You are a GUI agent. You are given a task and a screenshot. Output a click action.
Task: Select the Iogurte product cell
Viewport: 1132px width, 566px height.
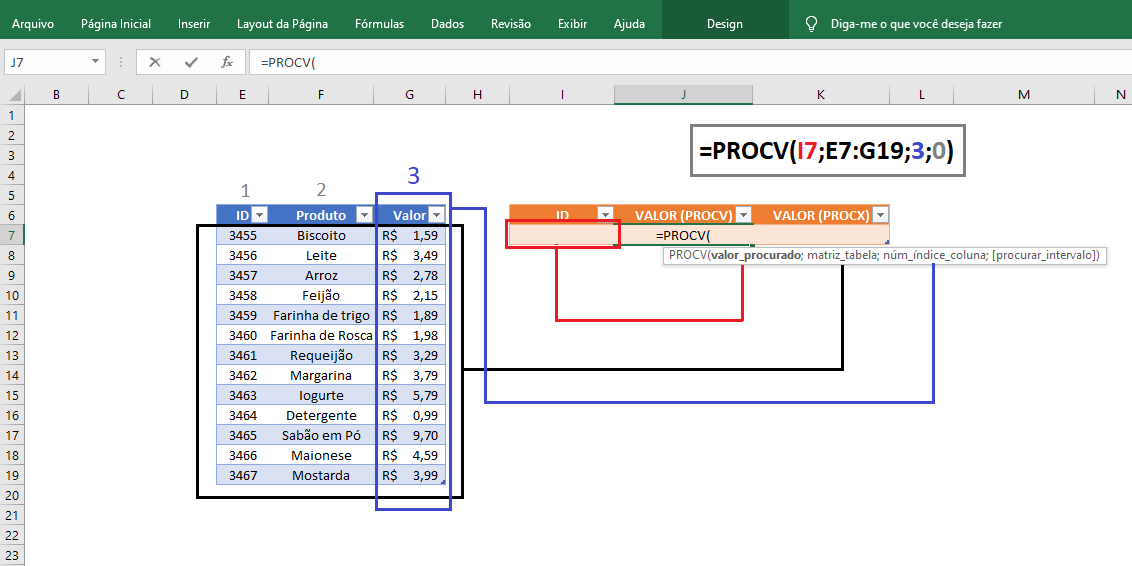(x=321, y=396)
